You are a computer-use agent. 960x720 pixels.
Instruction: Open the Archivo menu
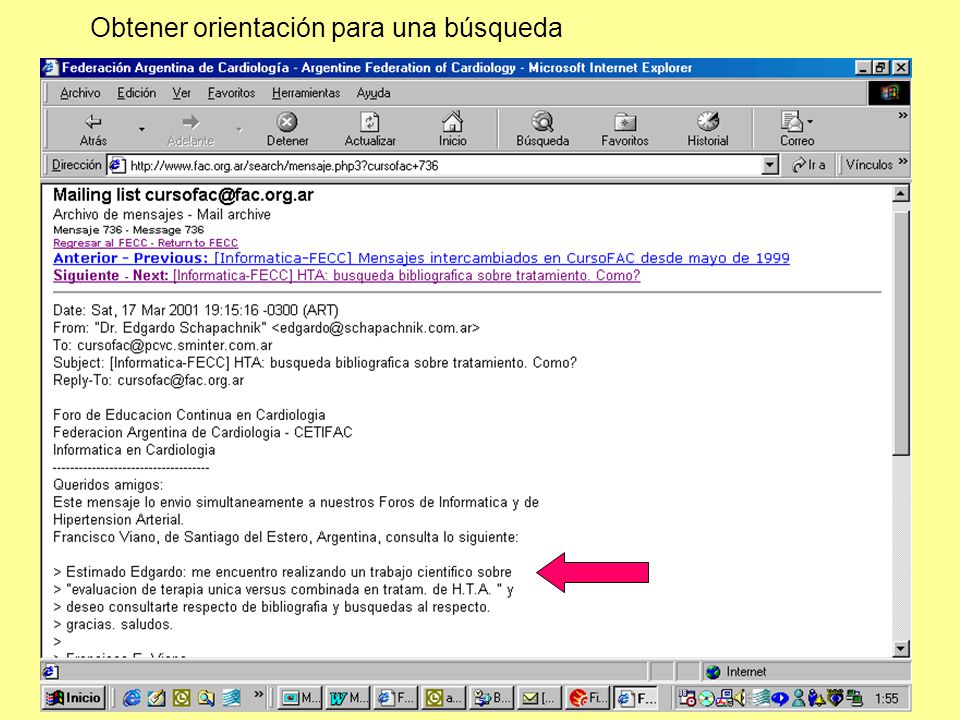pos(80,93)
